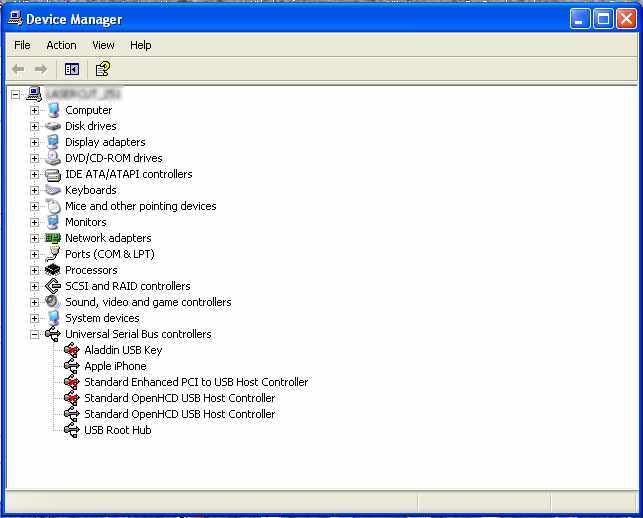Open the File menu
The image size is (643, 518).
pyautogui.click(x=22, y=45)
